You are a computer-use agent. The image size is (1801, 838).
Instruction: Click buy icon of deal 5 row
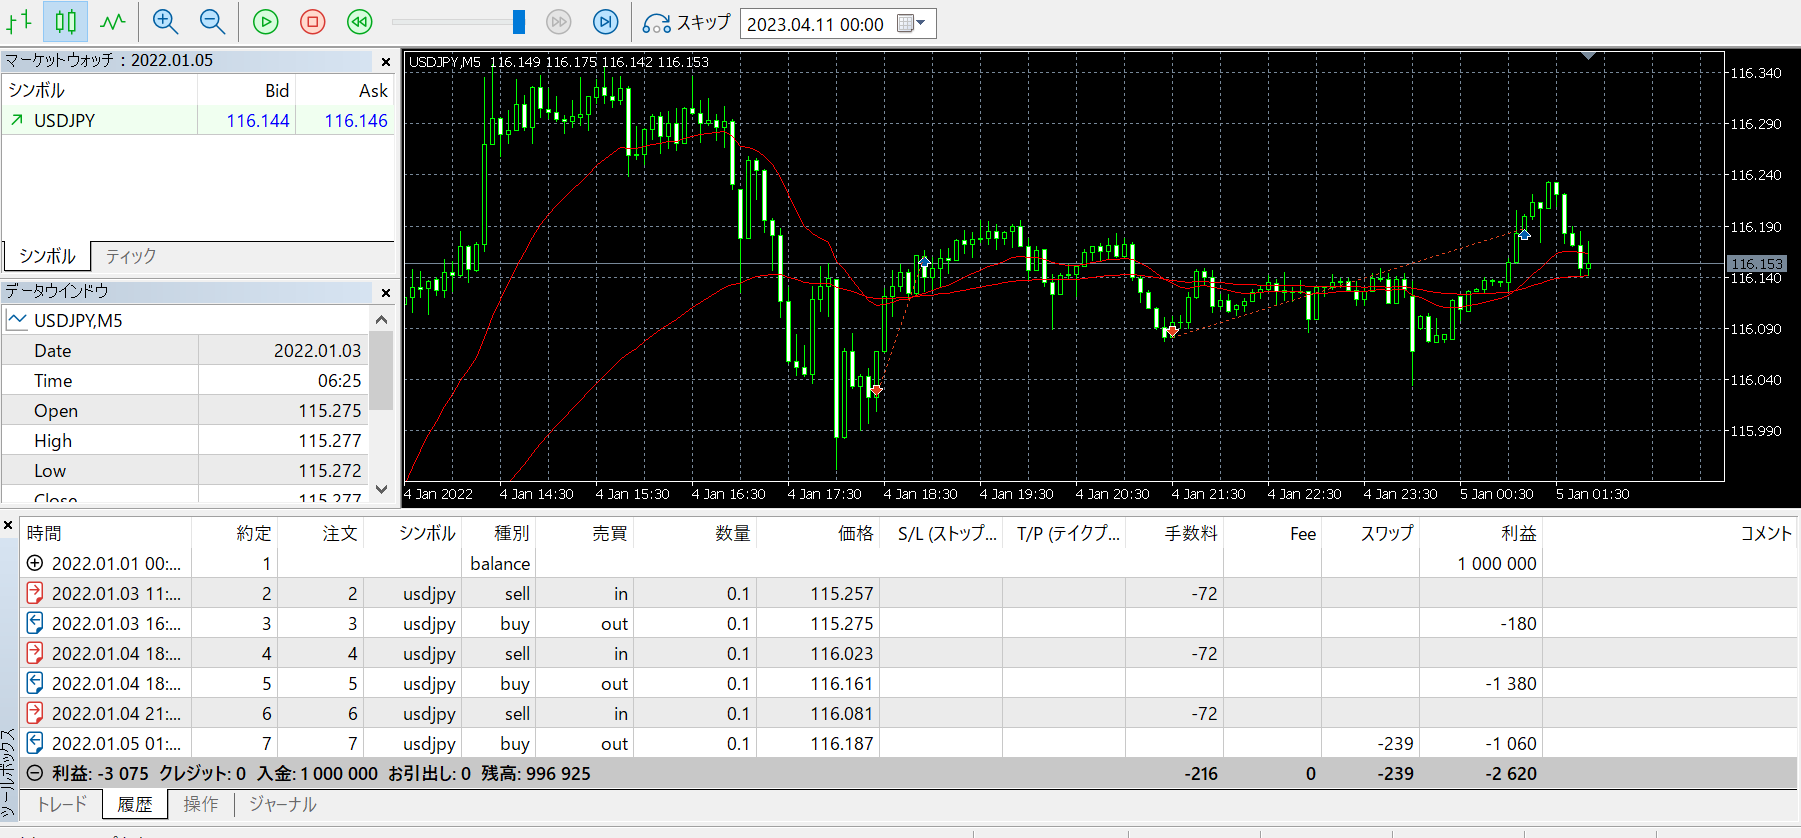click(35, 683)
